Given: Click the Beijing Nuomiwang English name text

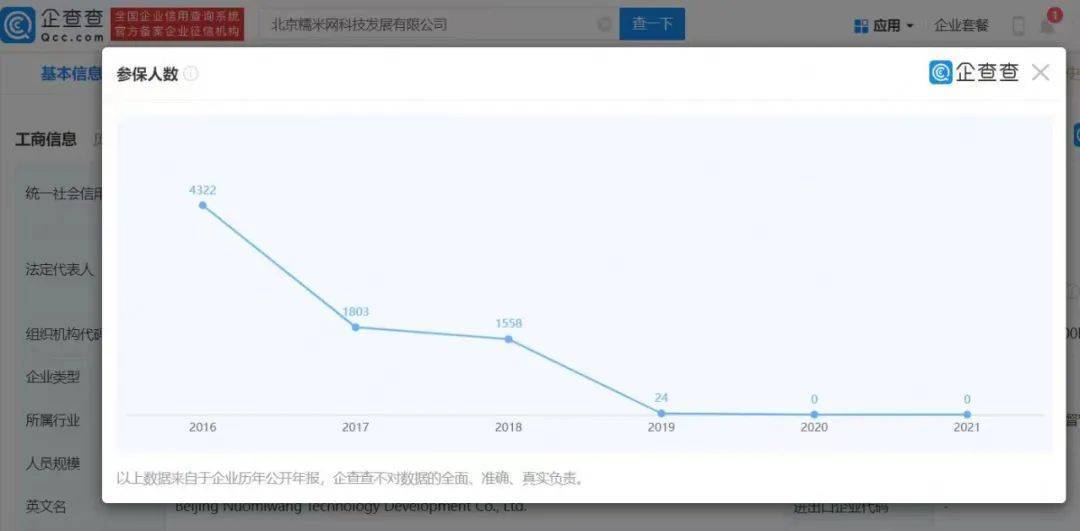Looking at the screenshot, I should click(351, 508).
